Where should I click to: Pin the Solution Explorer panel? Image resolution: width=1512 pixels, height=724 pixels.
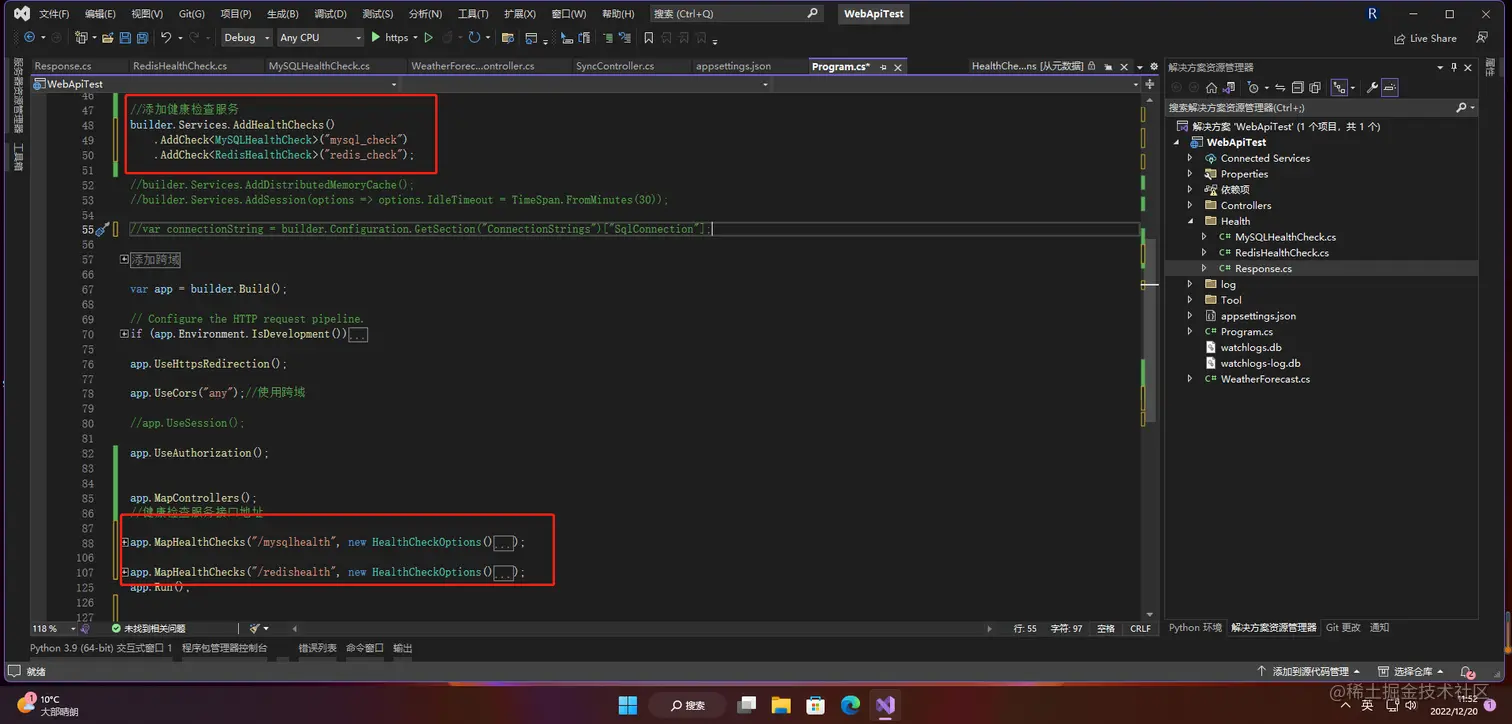(1455, 67)
